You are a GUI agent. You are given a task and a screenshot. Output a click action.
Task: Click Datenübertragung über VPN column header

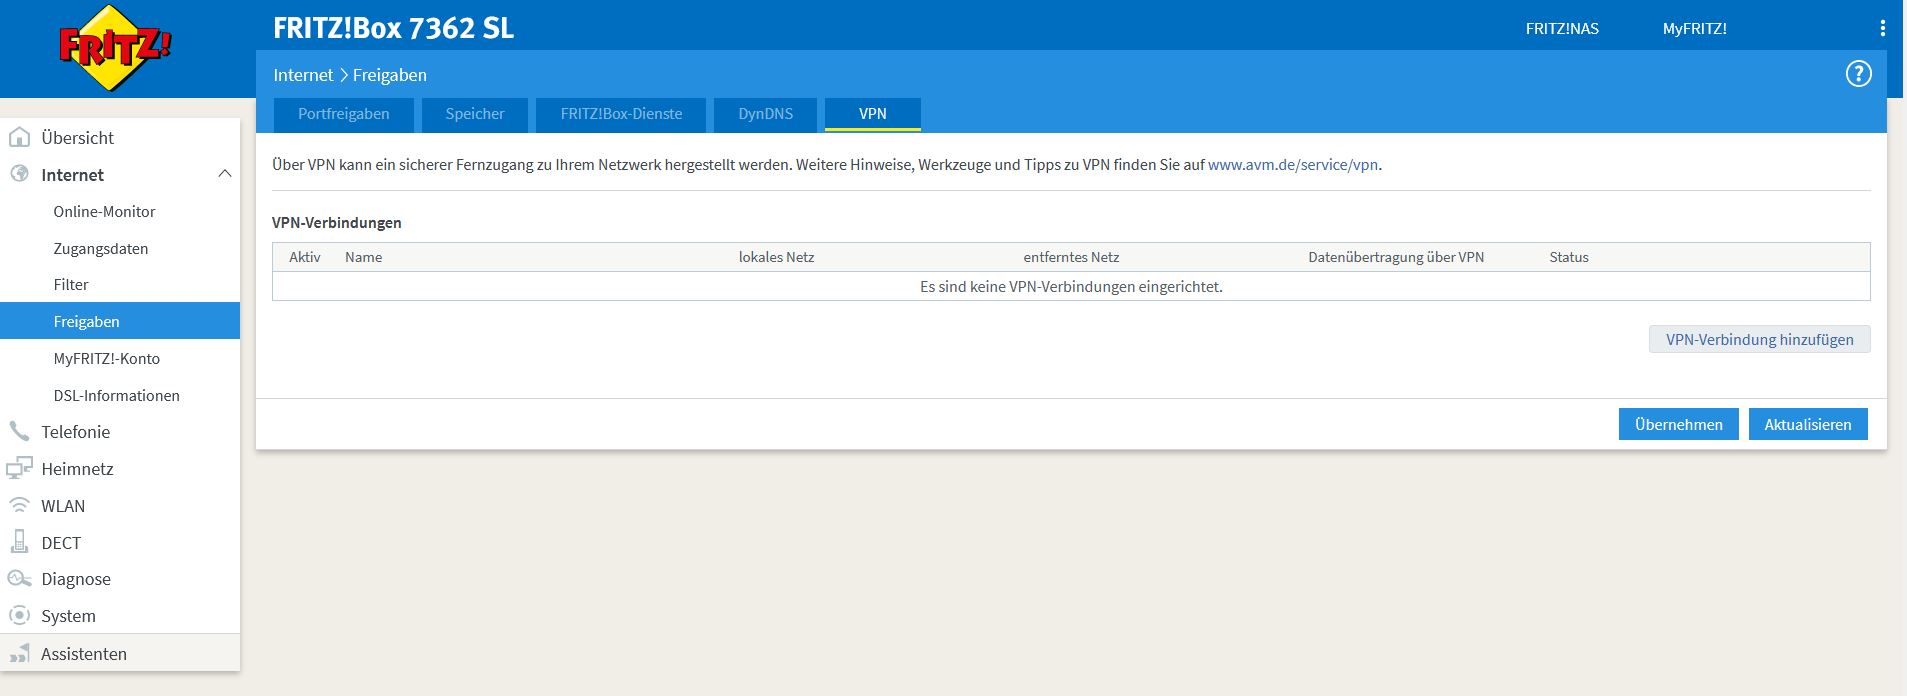click(1396, 257)
